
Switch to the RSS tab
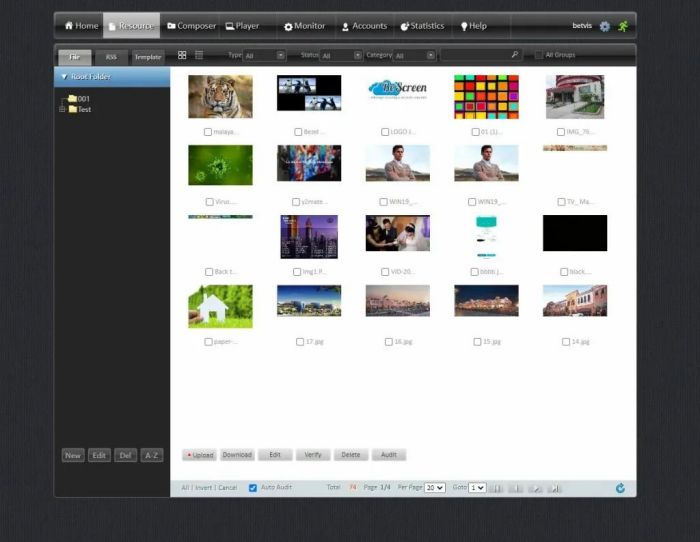(111, 57)
